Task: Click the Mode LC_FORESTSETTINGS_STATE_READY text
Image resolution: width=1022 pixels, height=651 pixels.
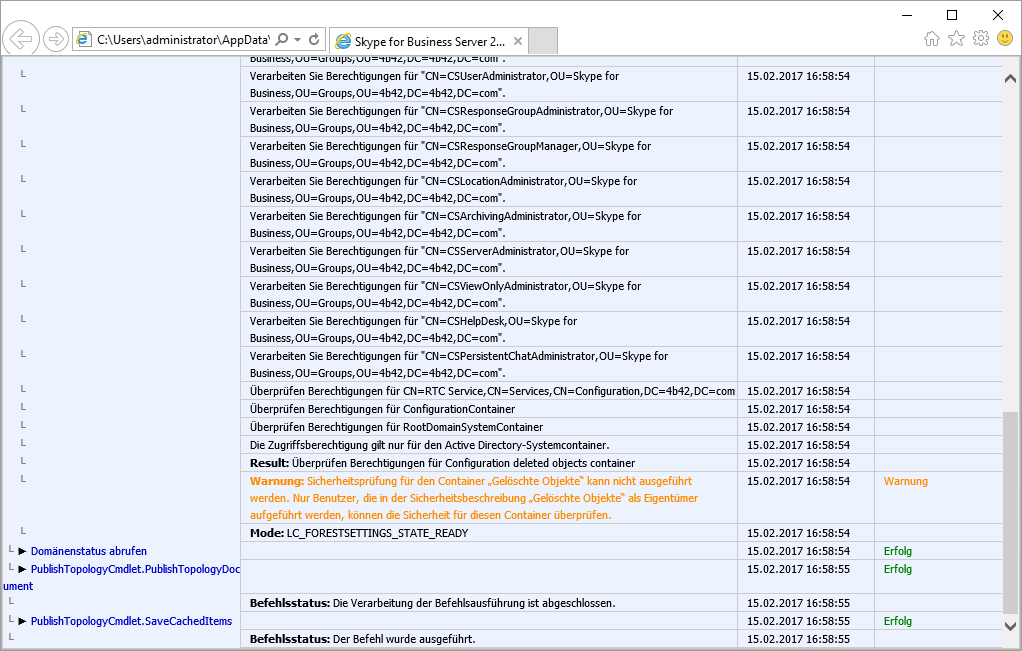Action: [359, 534]
